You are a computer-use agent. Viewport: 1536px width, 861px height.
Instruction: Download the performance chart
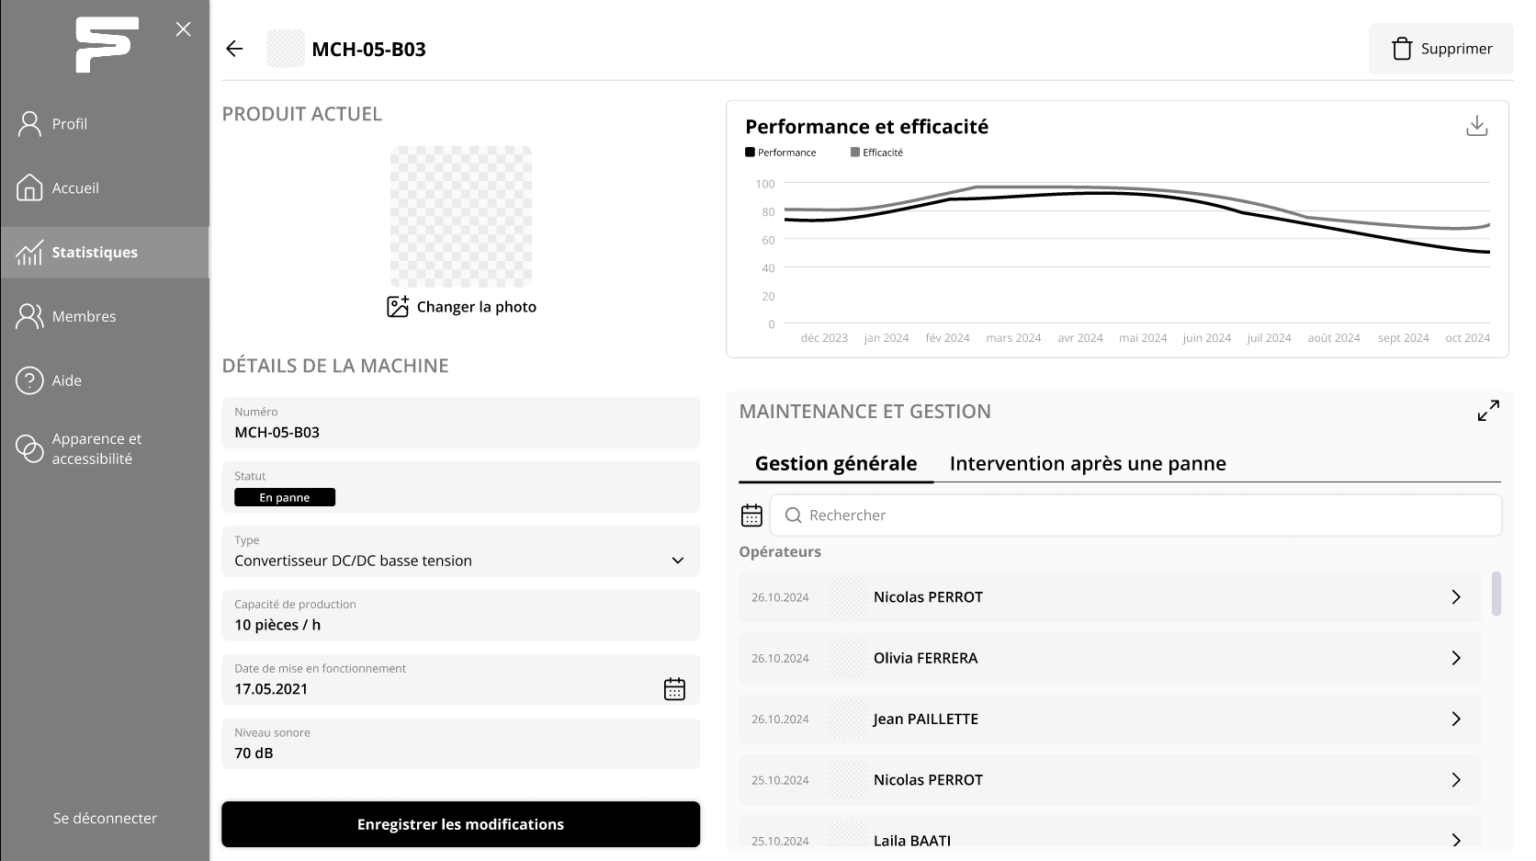[x=1476, y=126]
